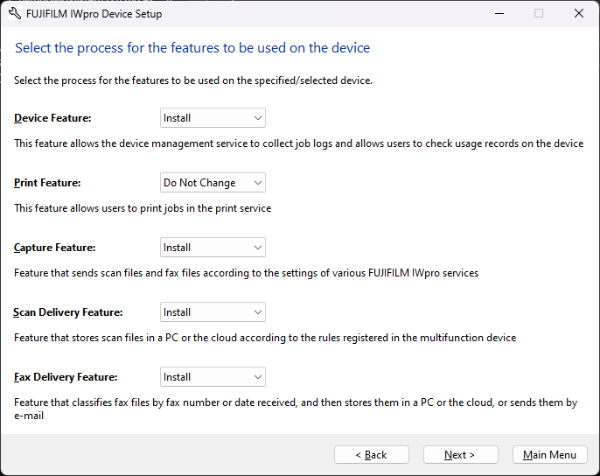The image size is (600, 476).
Task: Click the Capture Feature label
Action: (54, 248)
